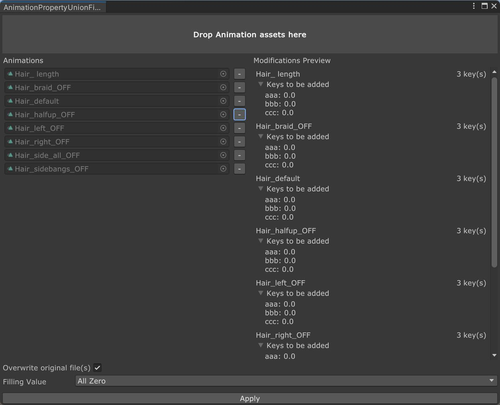
Task: Select the Hair_right_OFF animation field
Action: pos(116,142)
